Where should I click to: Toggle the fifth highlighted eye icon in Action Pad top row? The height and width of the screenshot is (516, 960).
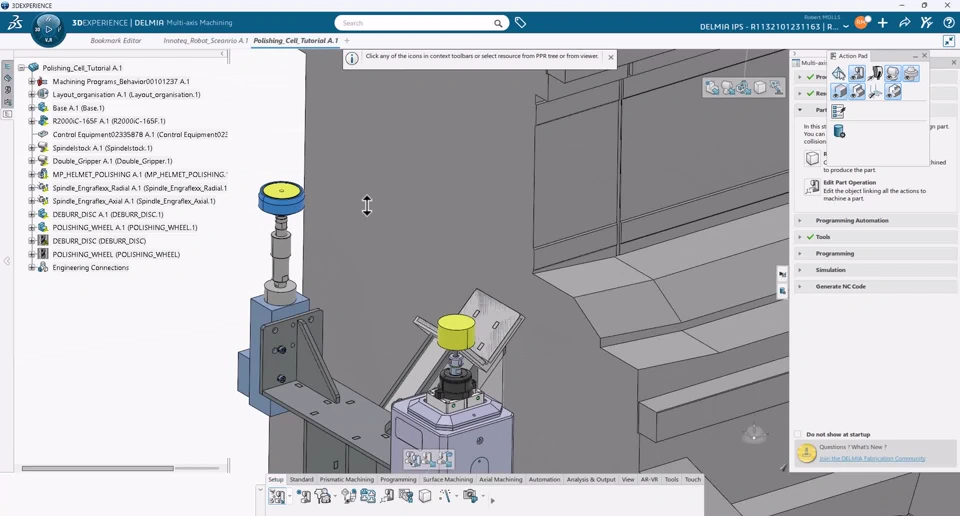click(911, 73)
